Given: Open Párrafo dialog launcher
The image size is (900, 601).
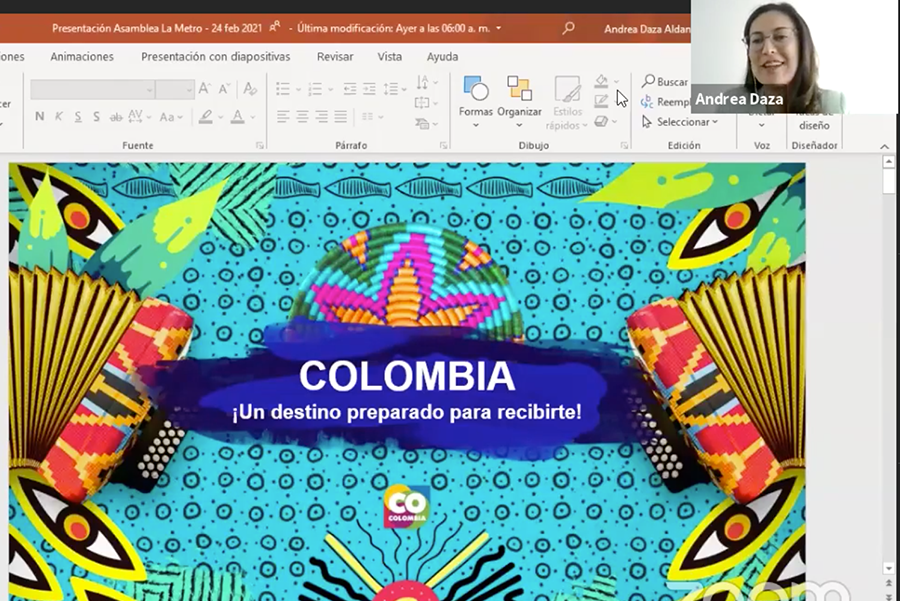Looking at the screenshot, I should (444, 146).
